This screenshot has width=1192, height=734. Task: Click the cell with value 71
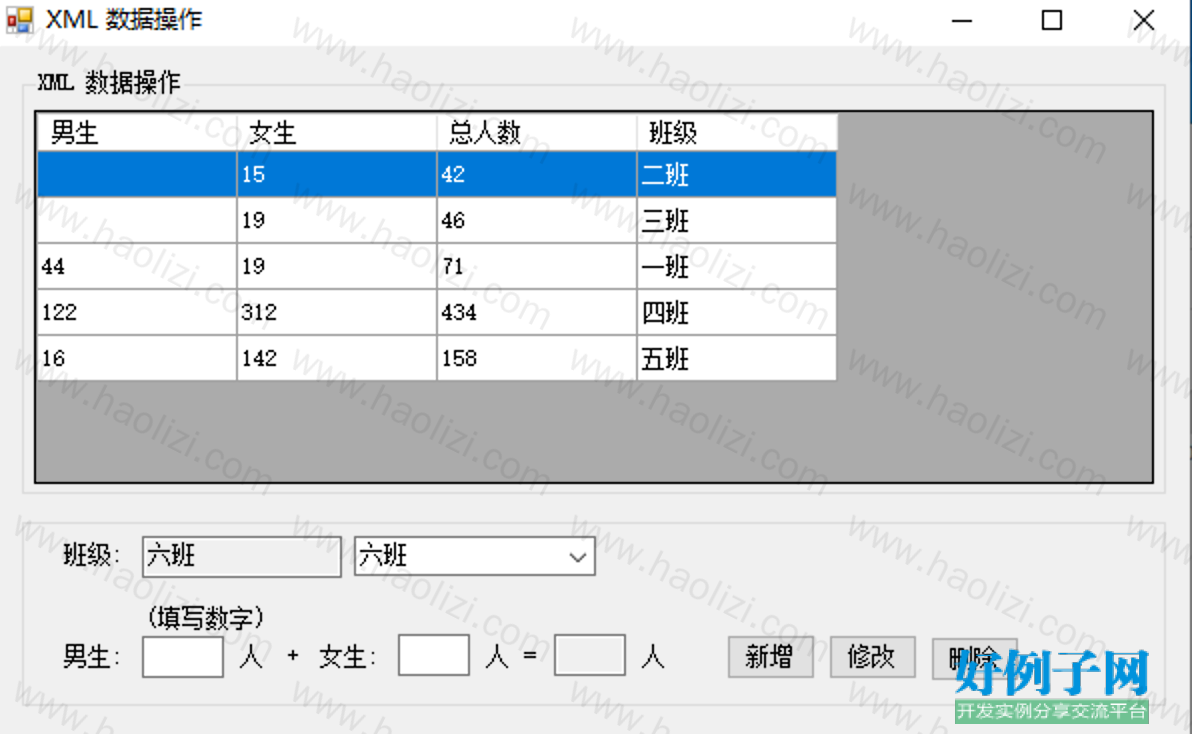tap(537, 266)
